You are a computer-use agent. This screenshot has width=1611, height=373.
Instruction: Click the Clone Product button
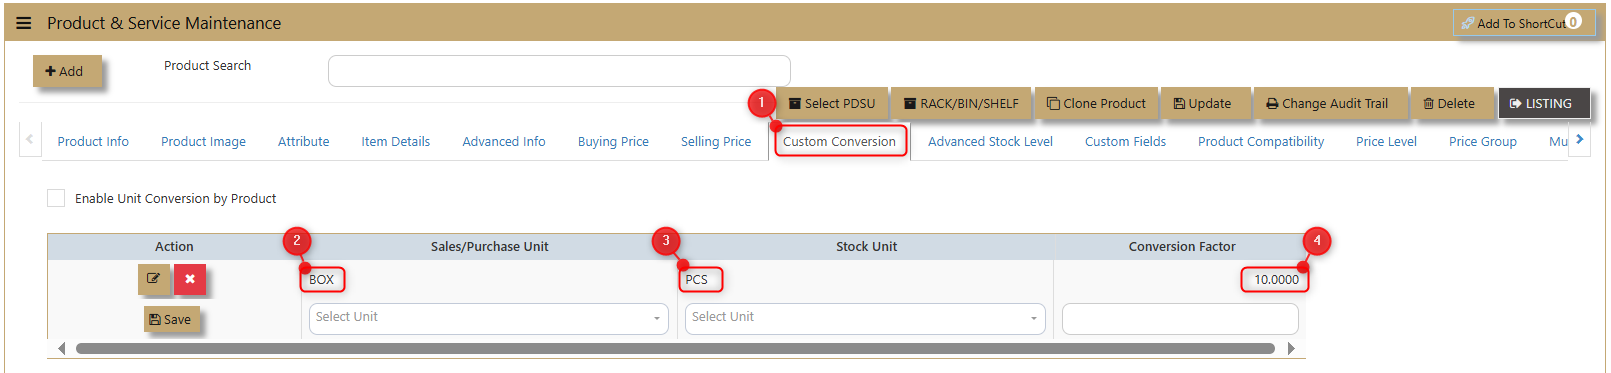tap(1096, 103)
